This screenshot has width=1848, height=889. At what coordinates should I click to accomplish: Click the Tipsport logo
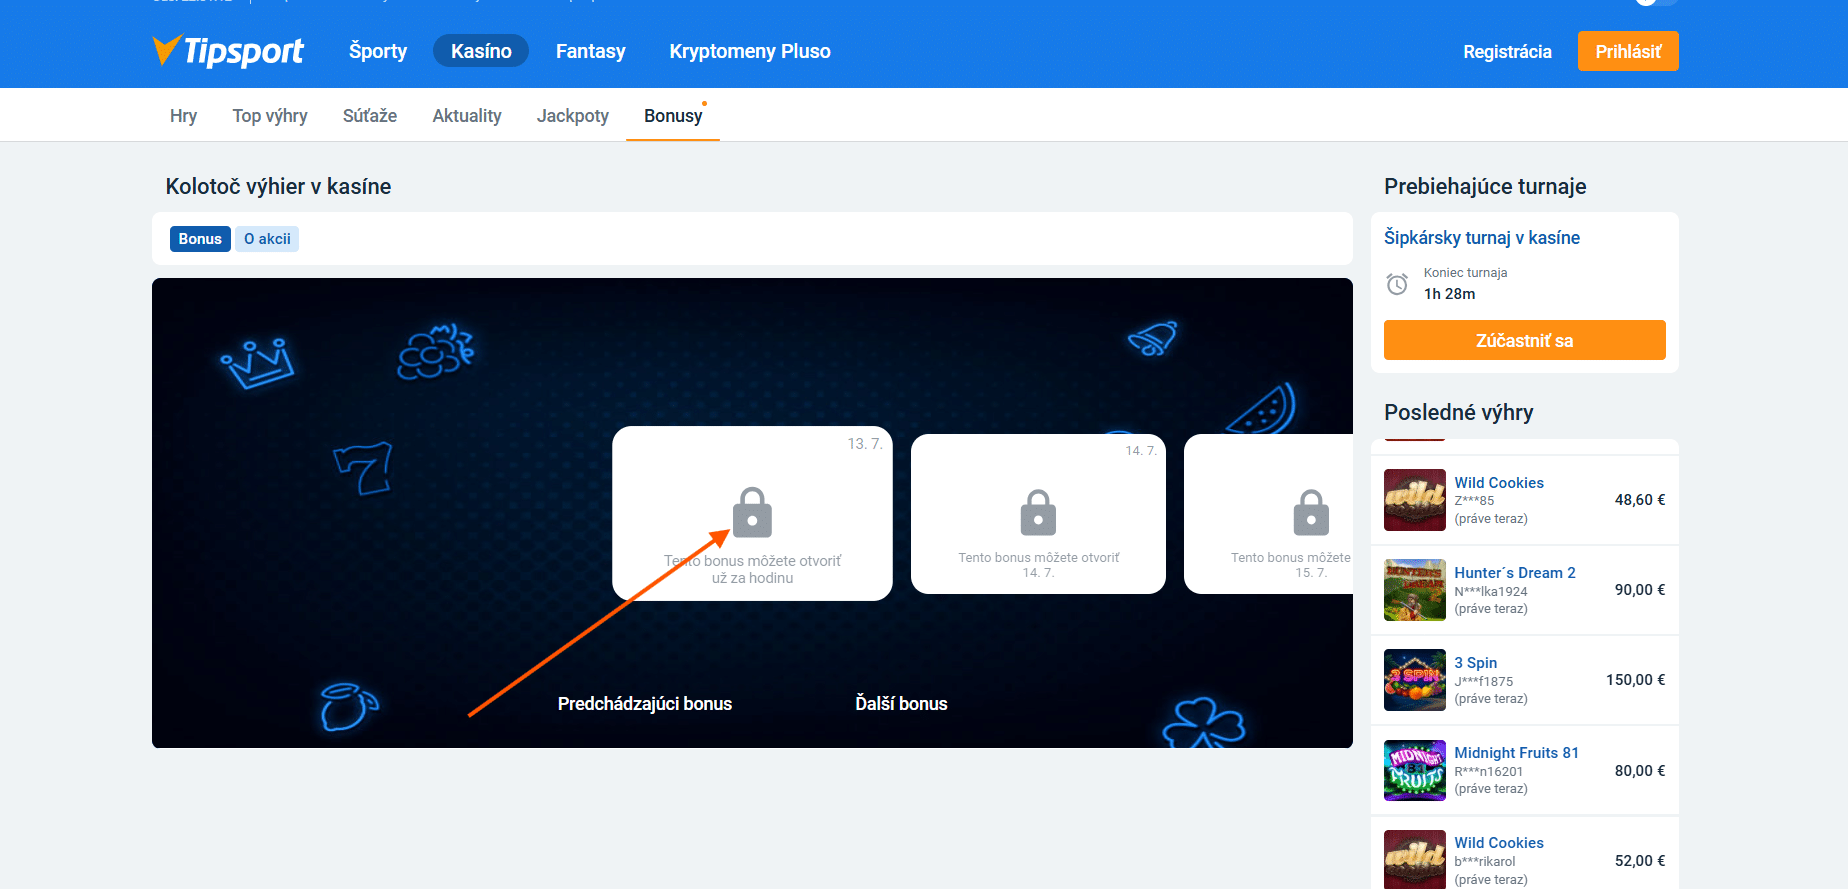[228, 50]
